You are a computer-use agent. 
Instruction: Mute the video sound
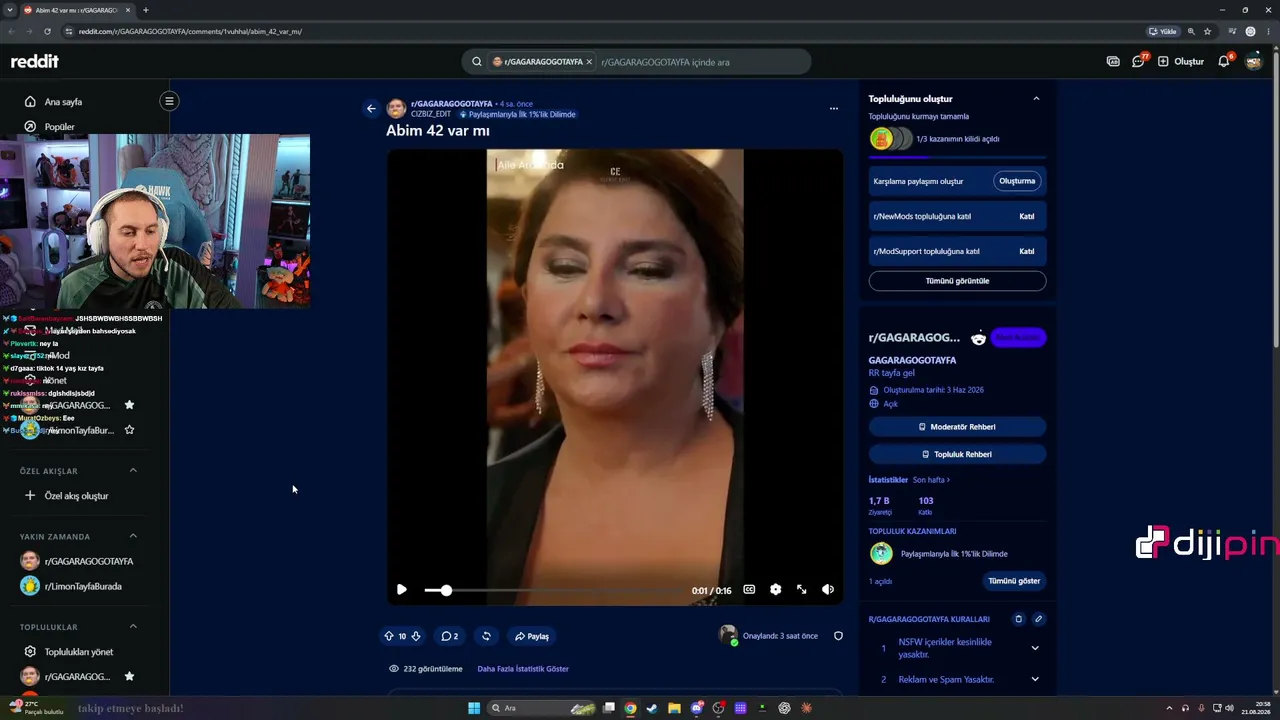tap(828, 590)
